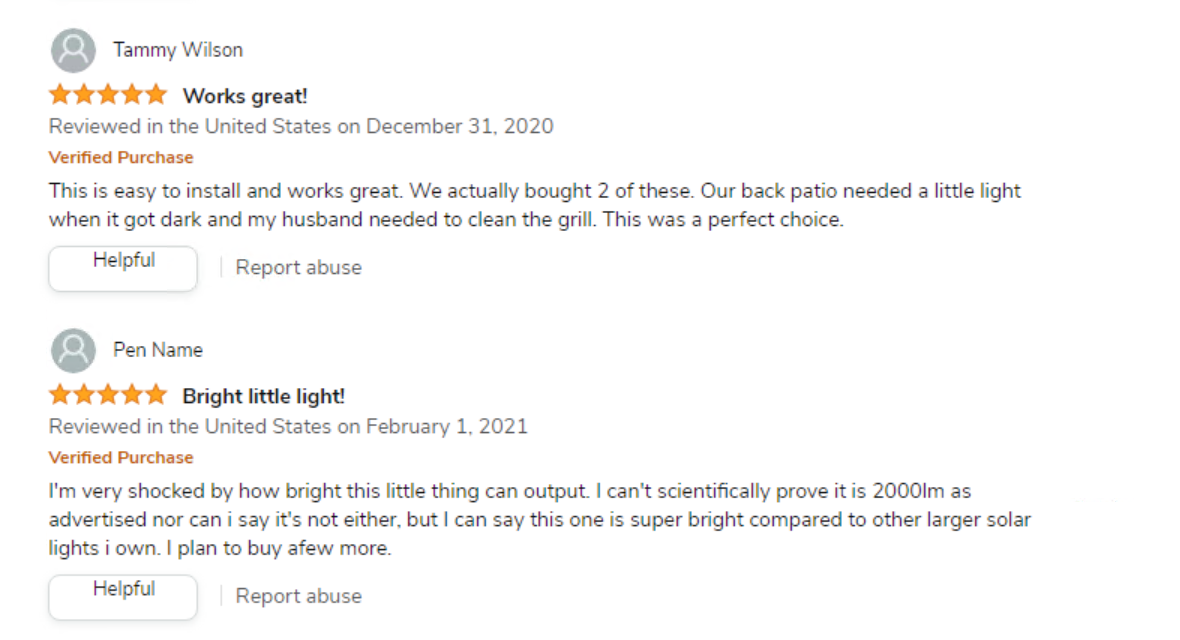This screenshot has height=640, width=1180.
Task: Click the star rating beside "Bright little light!"
Action: (108, 396)
